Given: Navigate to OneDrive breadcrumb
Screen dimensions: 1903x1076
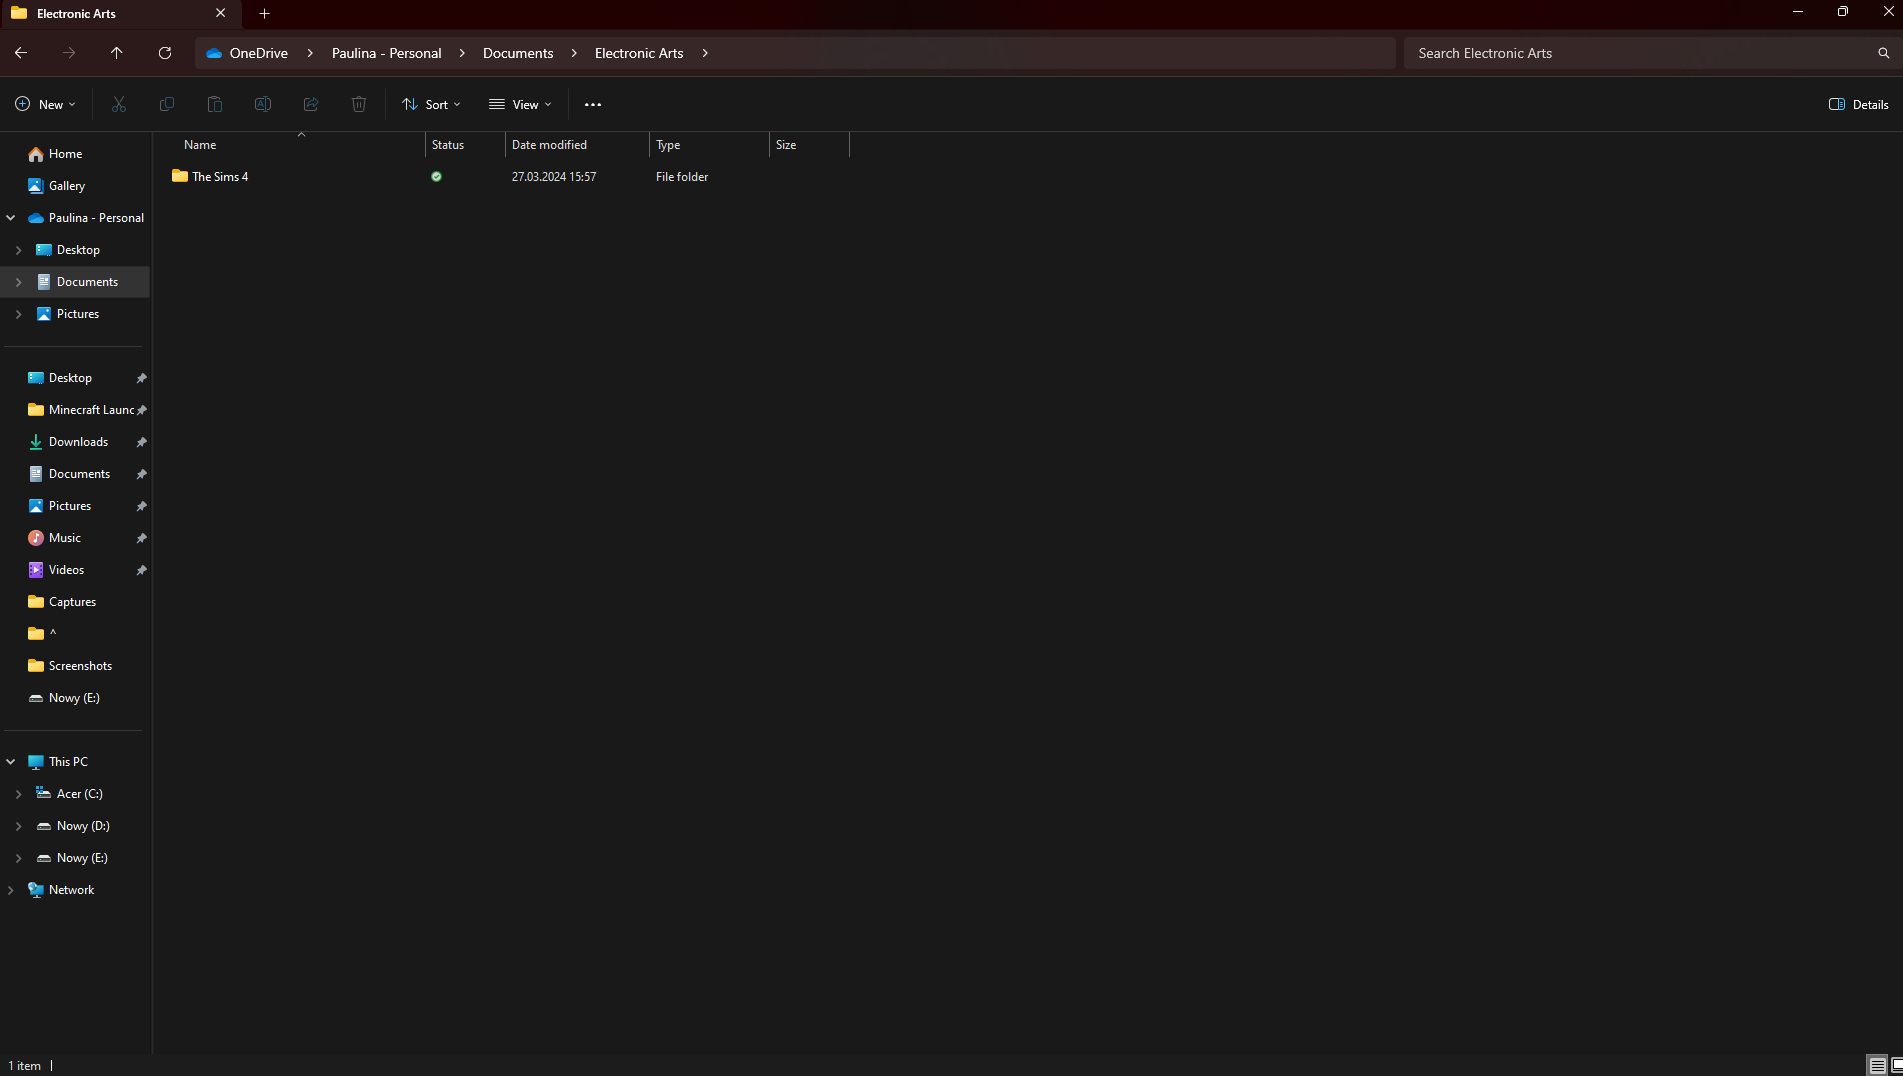Looking at the screenshot, I should point(258,53).
